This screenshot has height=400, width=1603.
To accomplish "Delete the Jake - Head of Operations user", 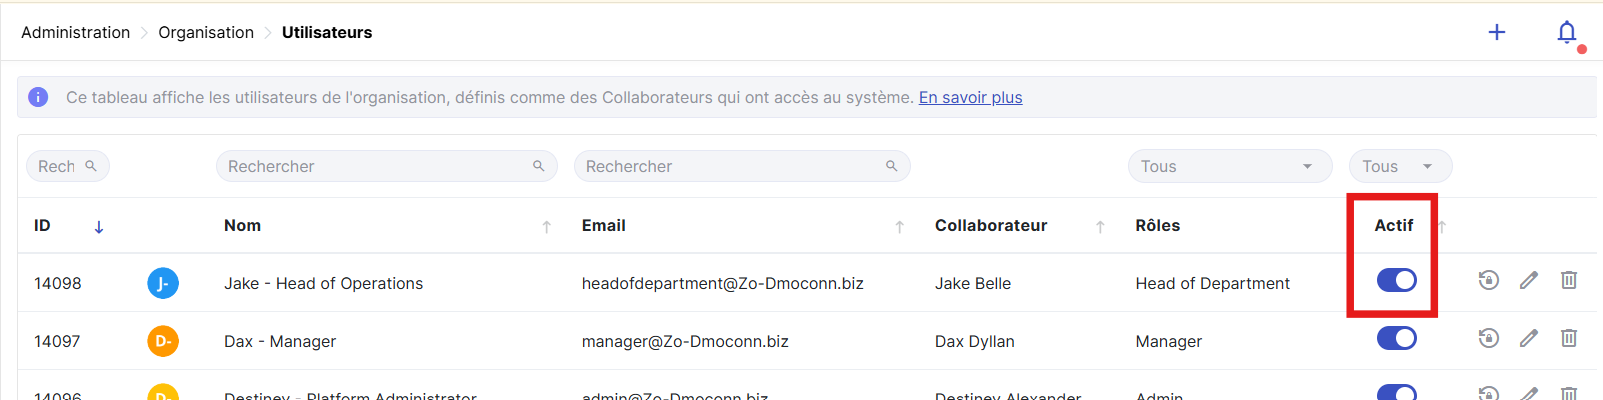I will (x=1568, y=280).
